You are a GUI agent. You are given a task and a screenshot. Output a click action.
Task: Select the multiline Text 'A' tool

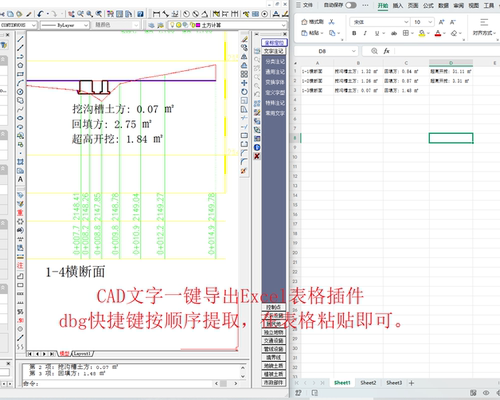tap(20, 179)
